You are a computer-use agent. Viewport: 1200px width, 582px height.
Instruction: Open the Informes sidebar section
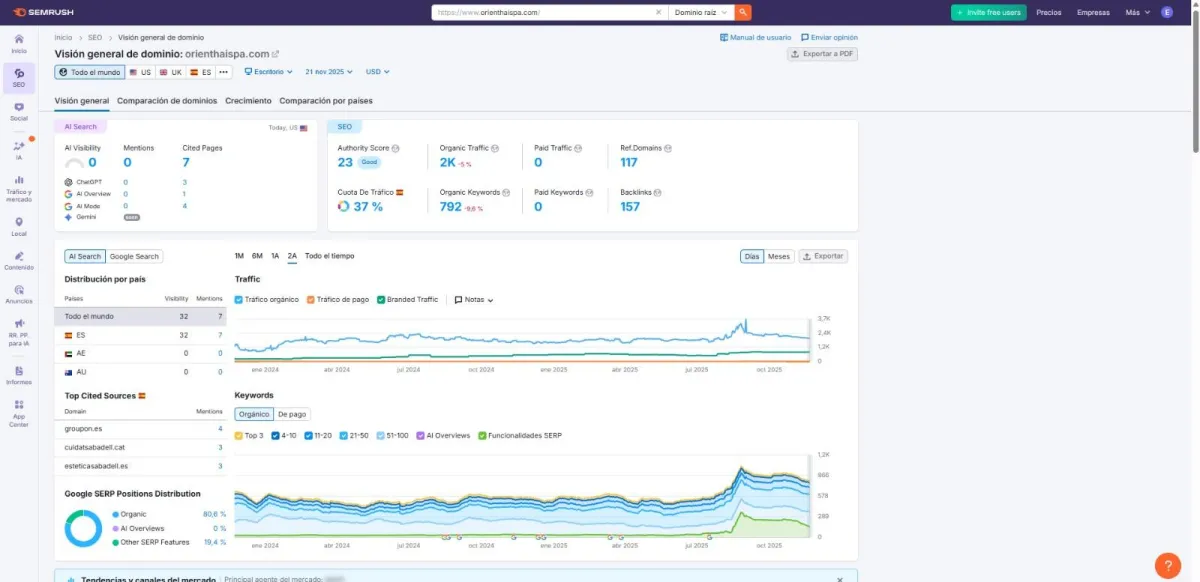pos(19,375)
